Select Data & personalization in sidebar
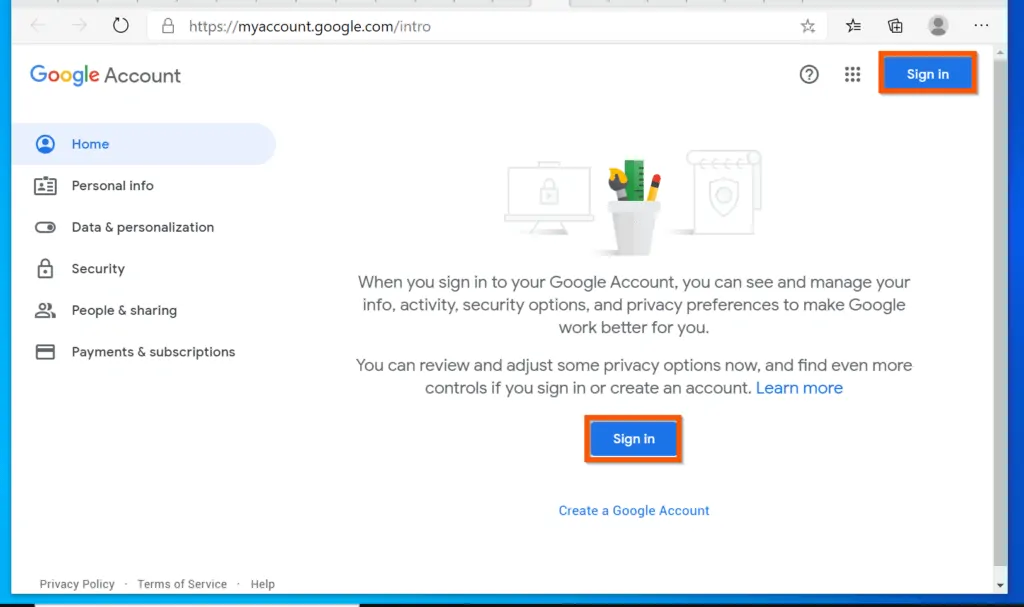The height and width of the screenshot is (607, 1024). [x=142, y=227]
